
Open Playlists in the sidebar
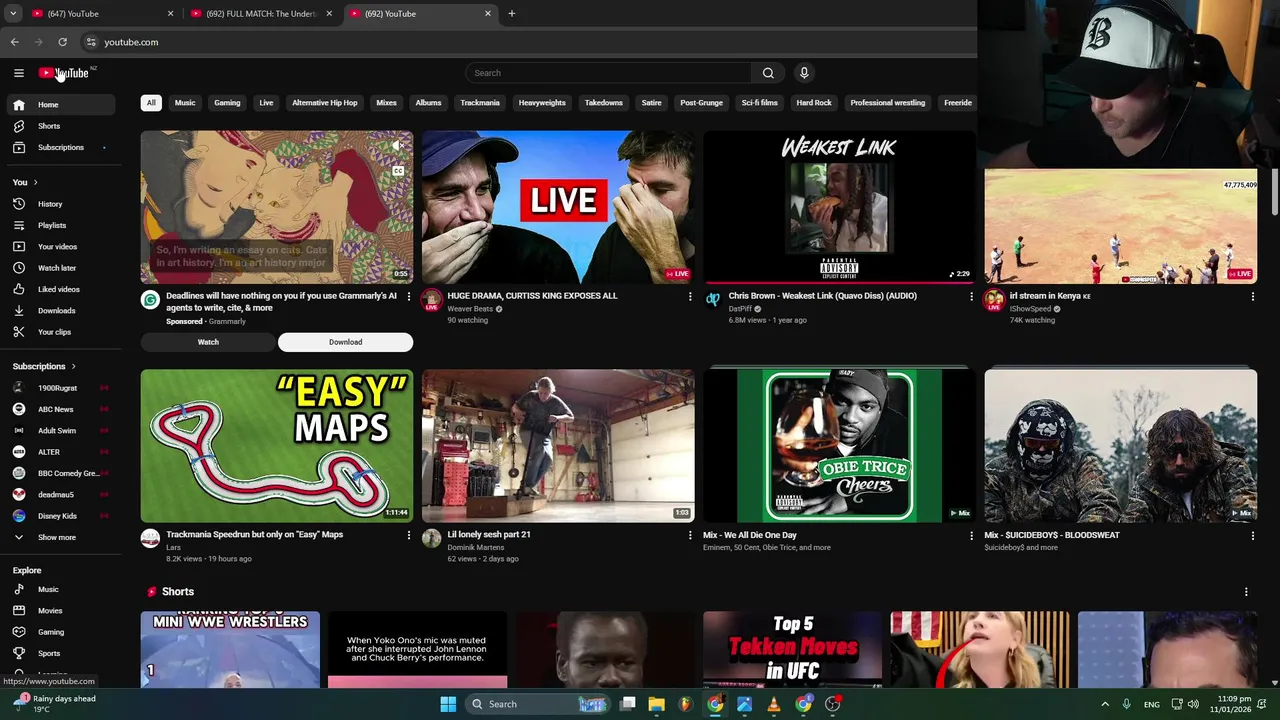coord(61,225)
